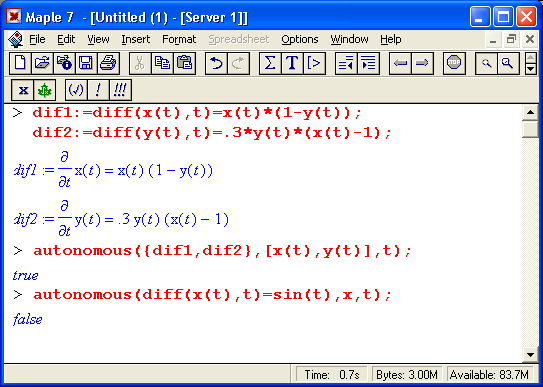Click the paste clipboard icon
Viewport: 543px width, 387px height.
click(184, 63)
